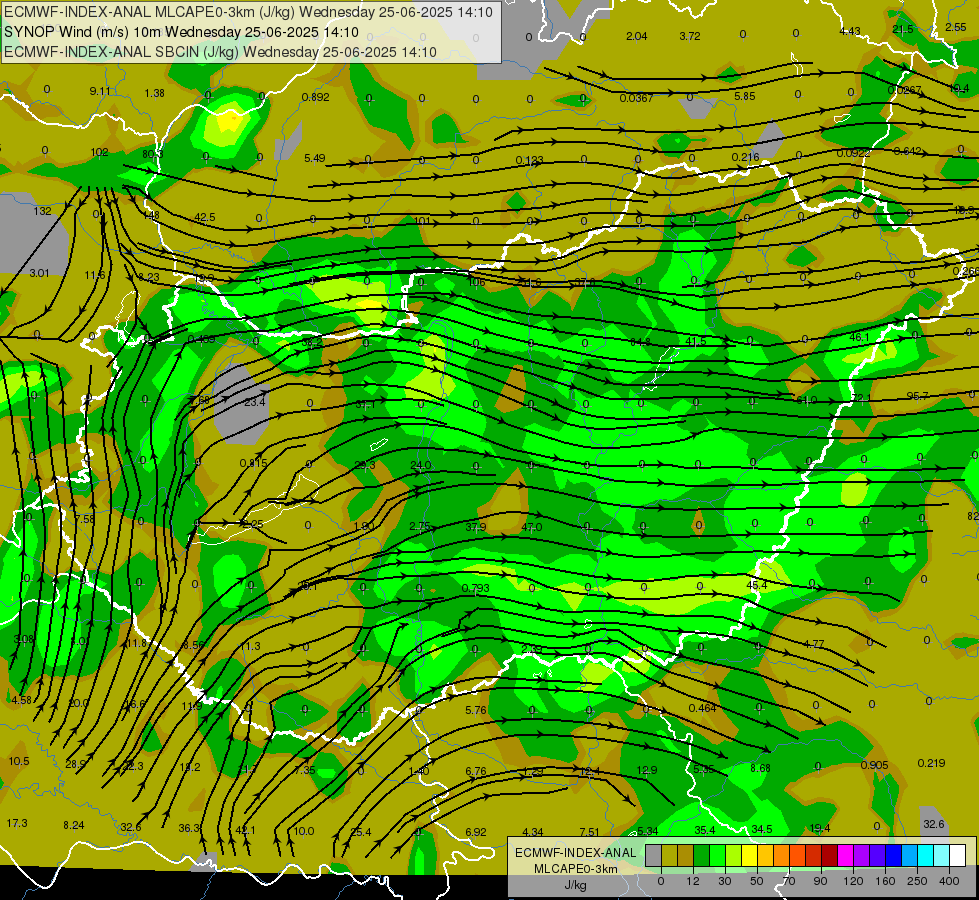Screen dimensions: 979x900
Task: Click the map value 7.51
Action: [x=589, y=832]
